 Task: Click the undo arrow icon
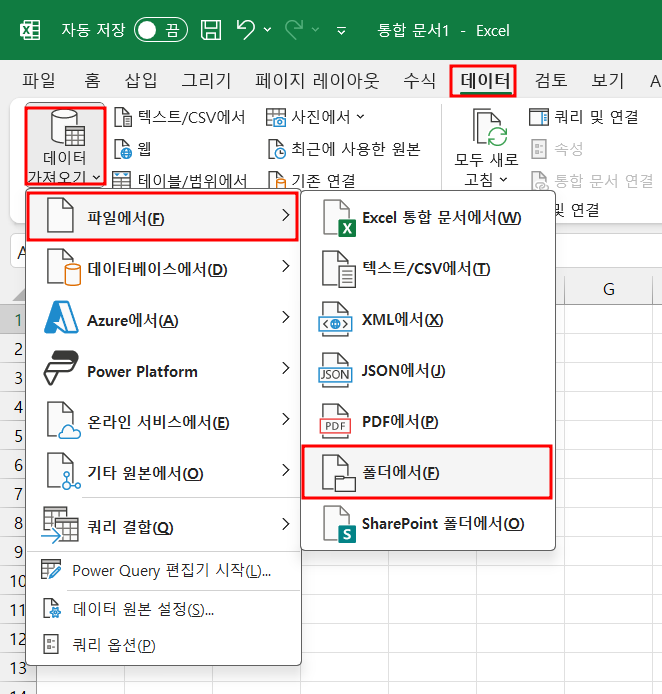[246, 30]
